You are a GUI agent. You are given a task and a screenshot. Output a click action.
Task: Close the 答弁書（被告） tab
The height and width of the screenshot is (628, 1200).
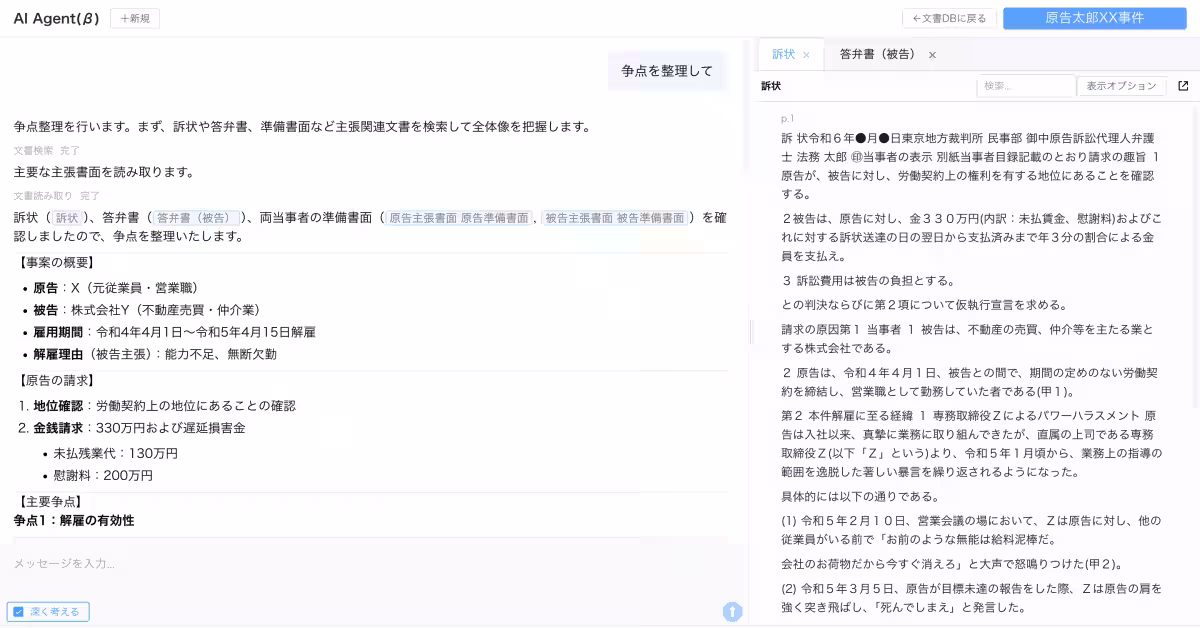932,55
